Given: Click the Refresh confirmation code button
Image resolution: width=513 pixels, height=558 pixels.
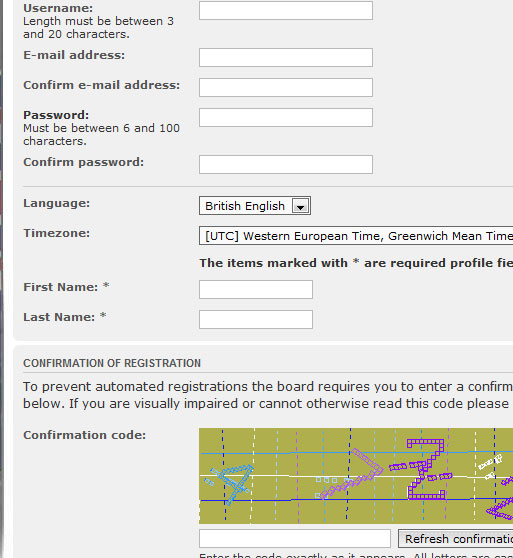Looking at the screenshot, I should [455, 539].
